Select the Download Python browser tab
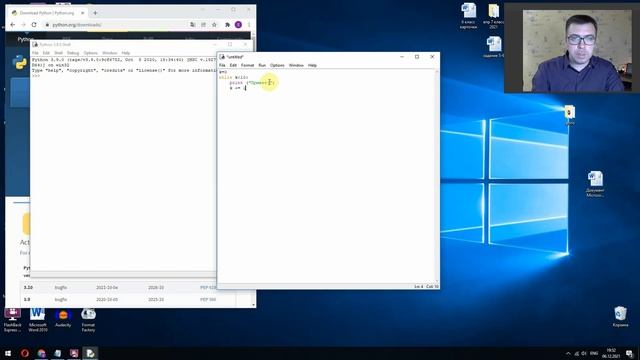The height and width of the screenshot is (360, 640). coord(47,13)
